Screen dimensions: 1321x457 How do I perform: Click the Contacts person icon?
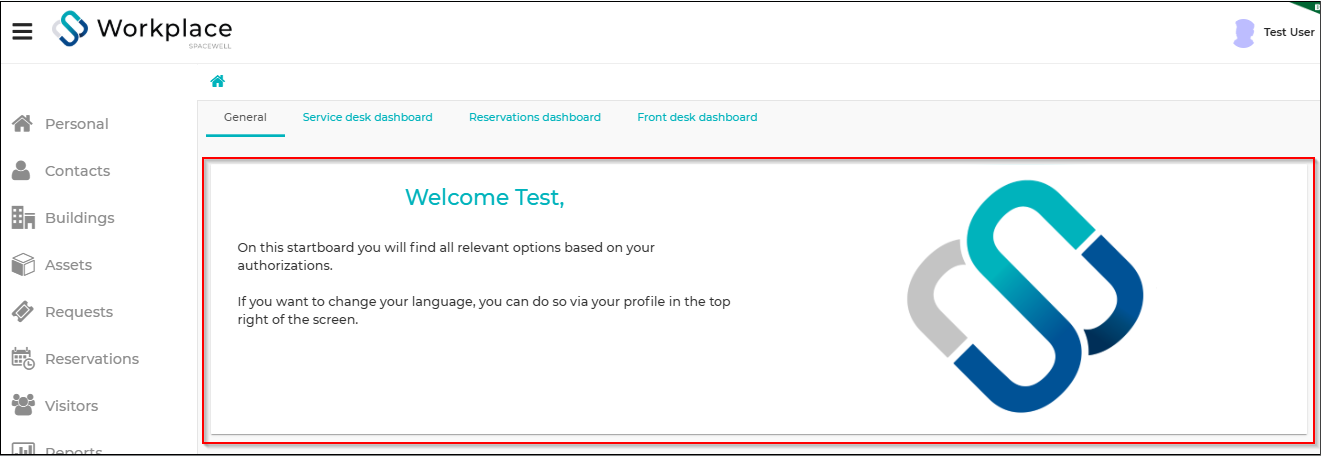(x=22, y=170)
